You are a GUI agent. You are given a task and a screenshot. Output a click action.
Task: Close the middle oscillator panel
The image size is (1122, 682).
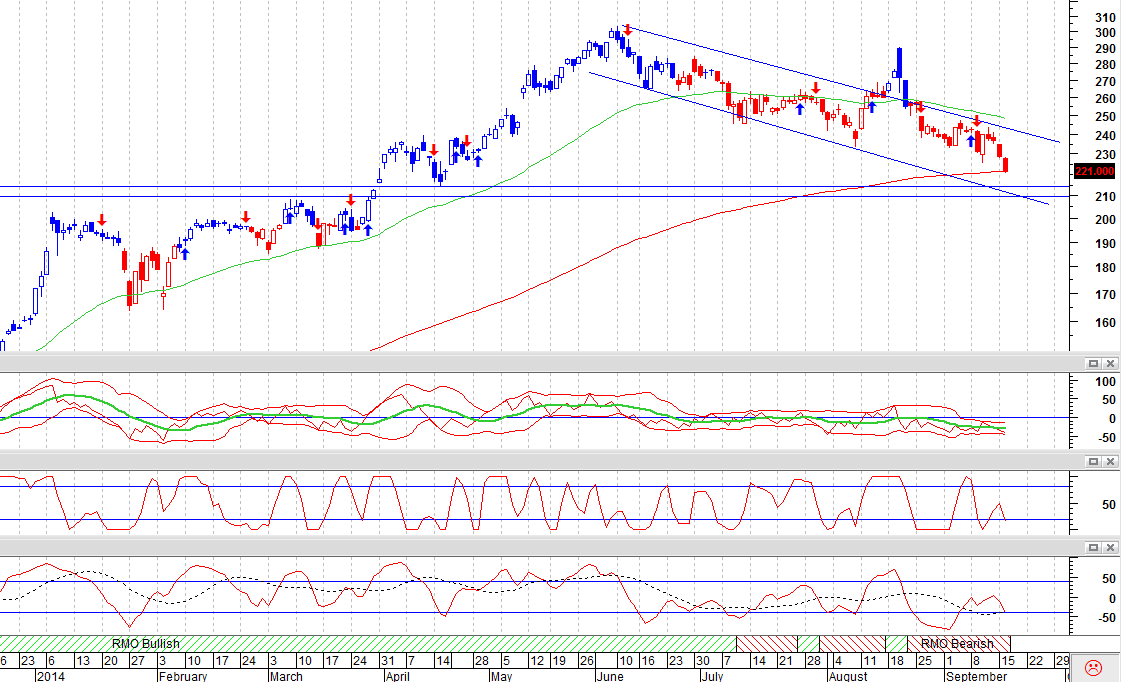1111,462
